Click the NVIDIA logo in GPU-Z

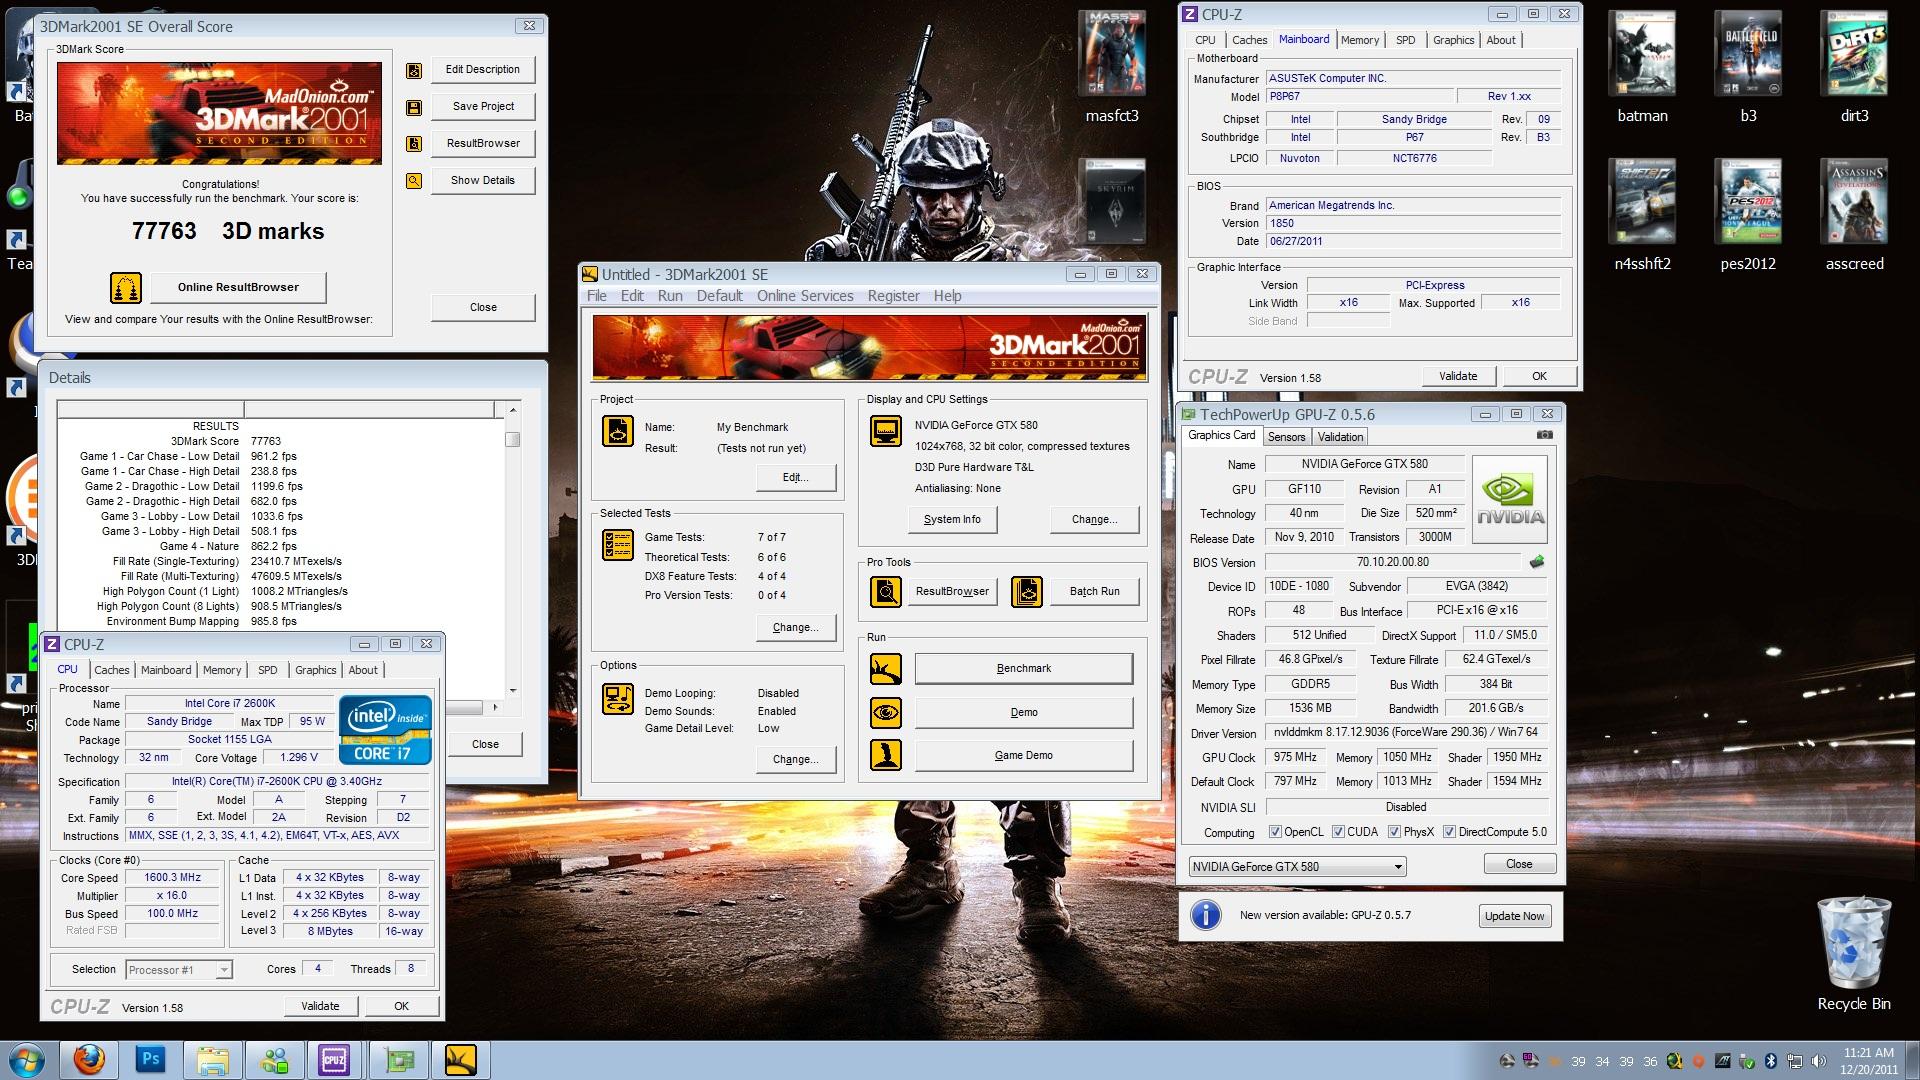click(1510, 500)
